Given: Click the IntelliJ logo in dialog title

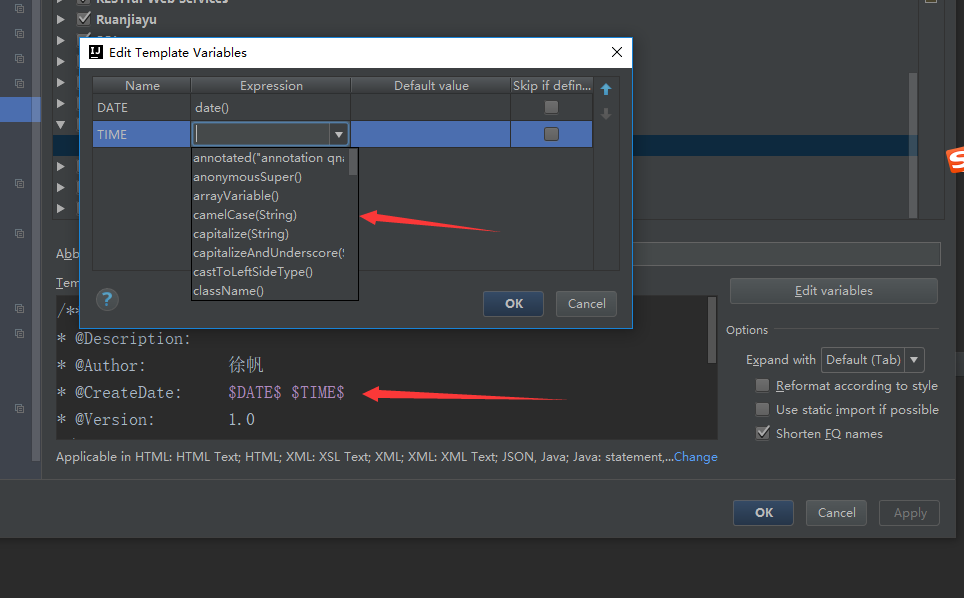Looking at the screenshot, I should pos(96,52).
